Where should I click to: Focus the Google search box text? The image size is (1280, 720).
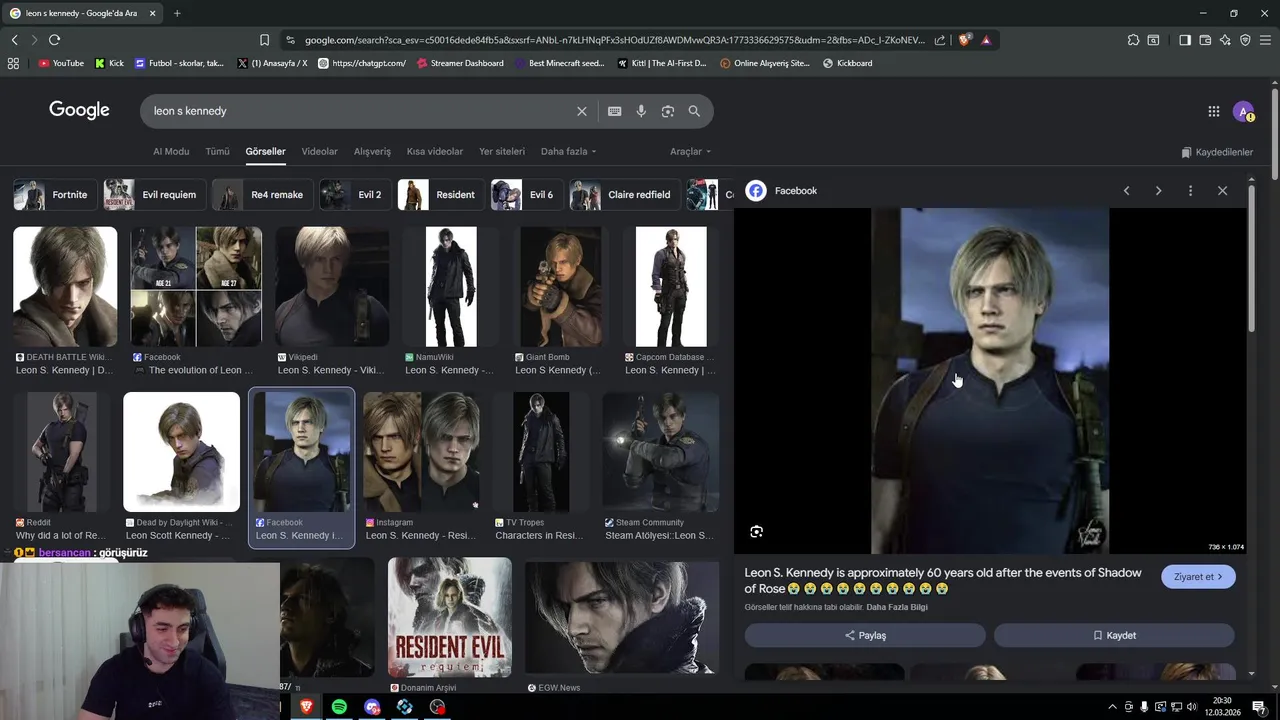tap(360, 111)
